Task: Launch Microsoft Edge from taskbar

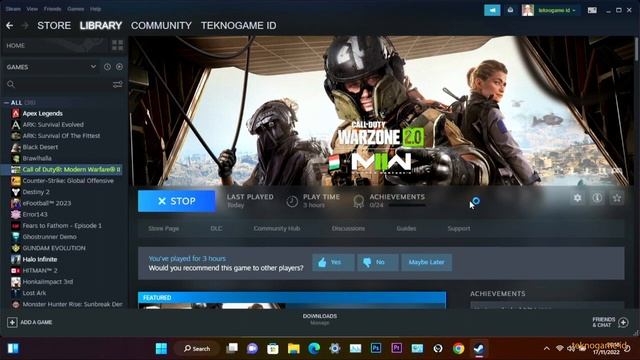Action: click(314, 349)
